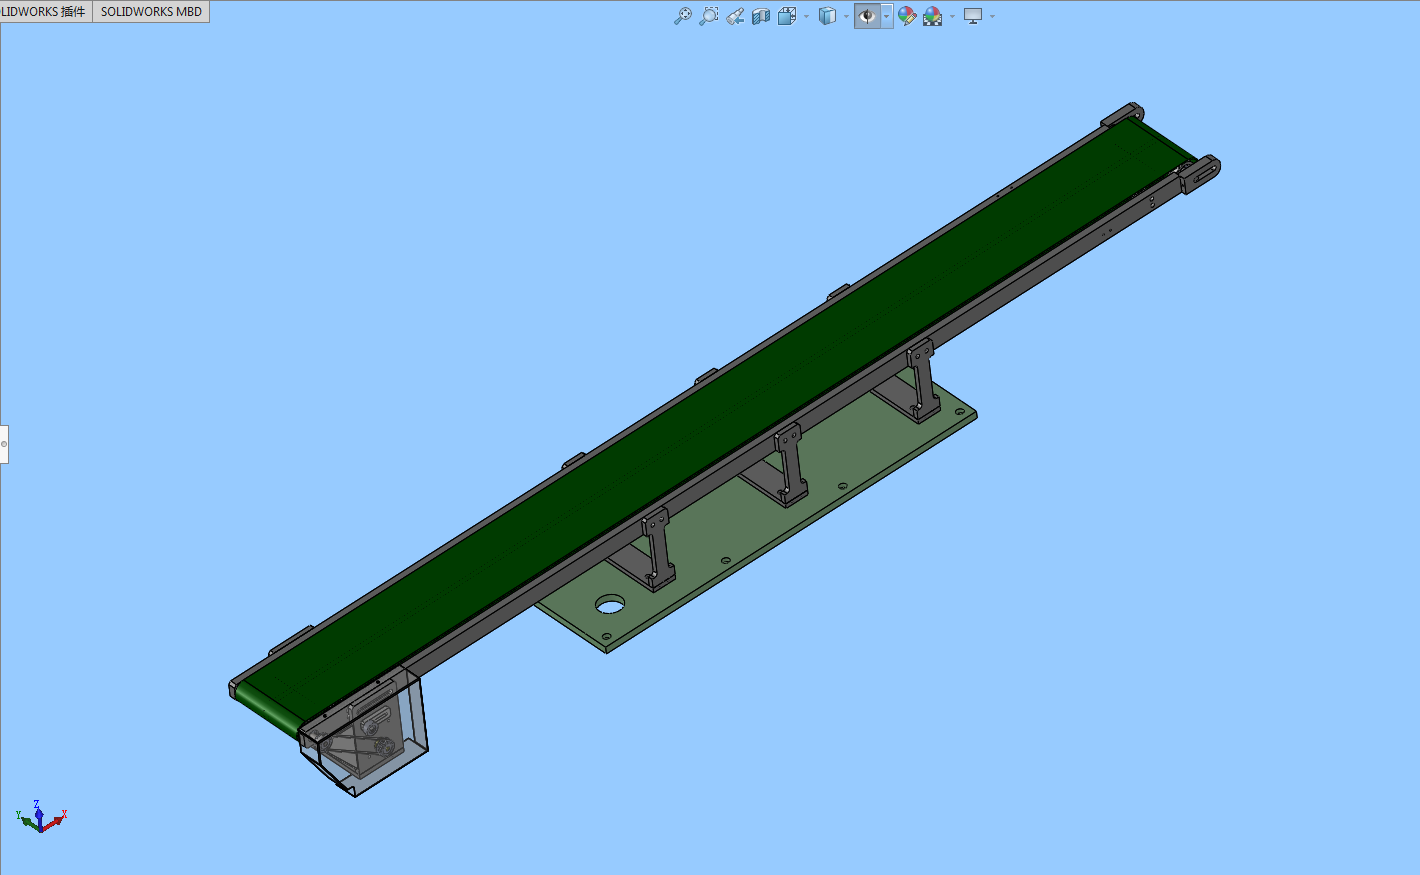
Task: Open the View Orientation cube icon
Action: (x=787, y=16)
